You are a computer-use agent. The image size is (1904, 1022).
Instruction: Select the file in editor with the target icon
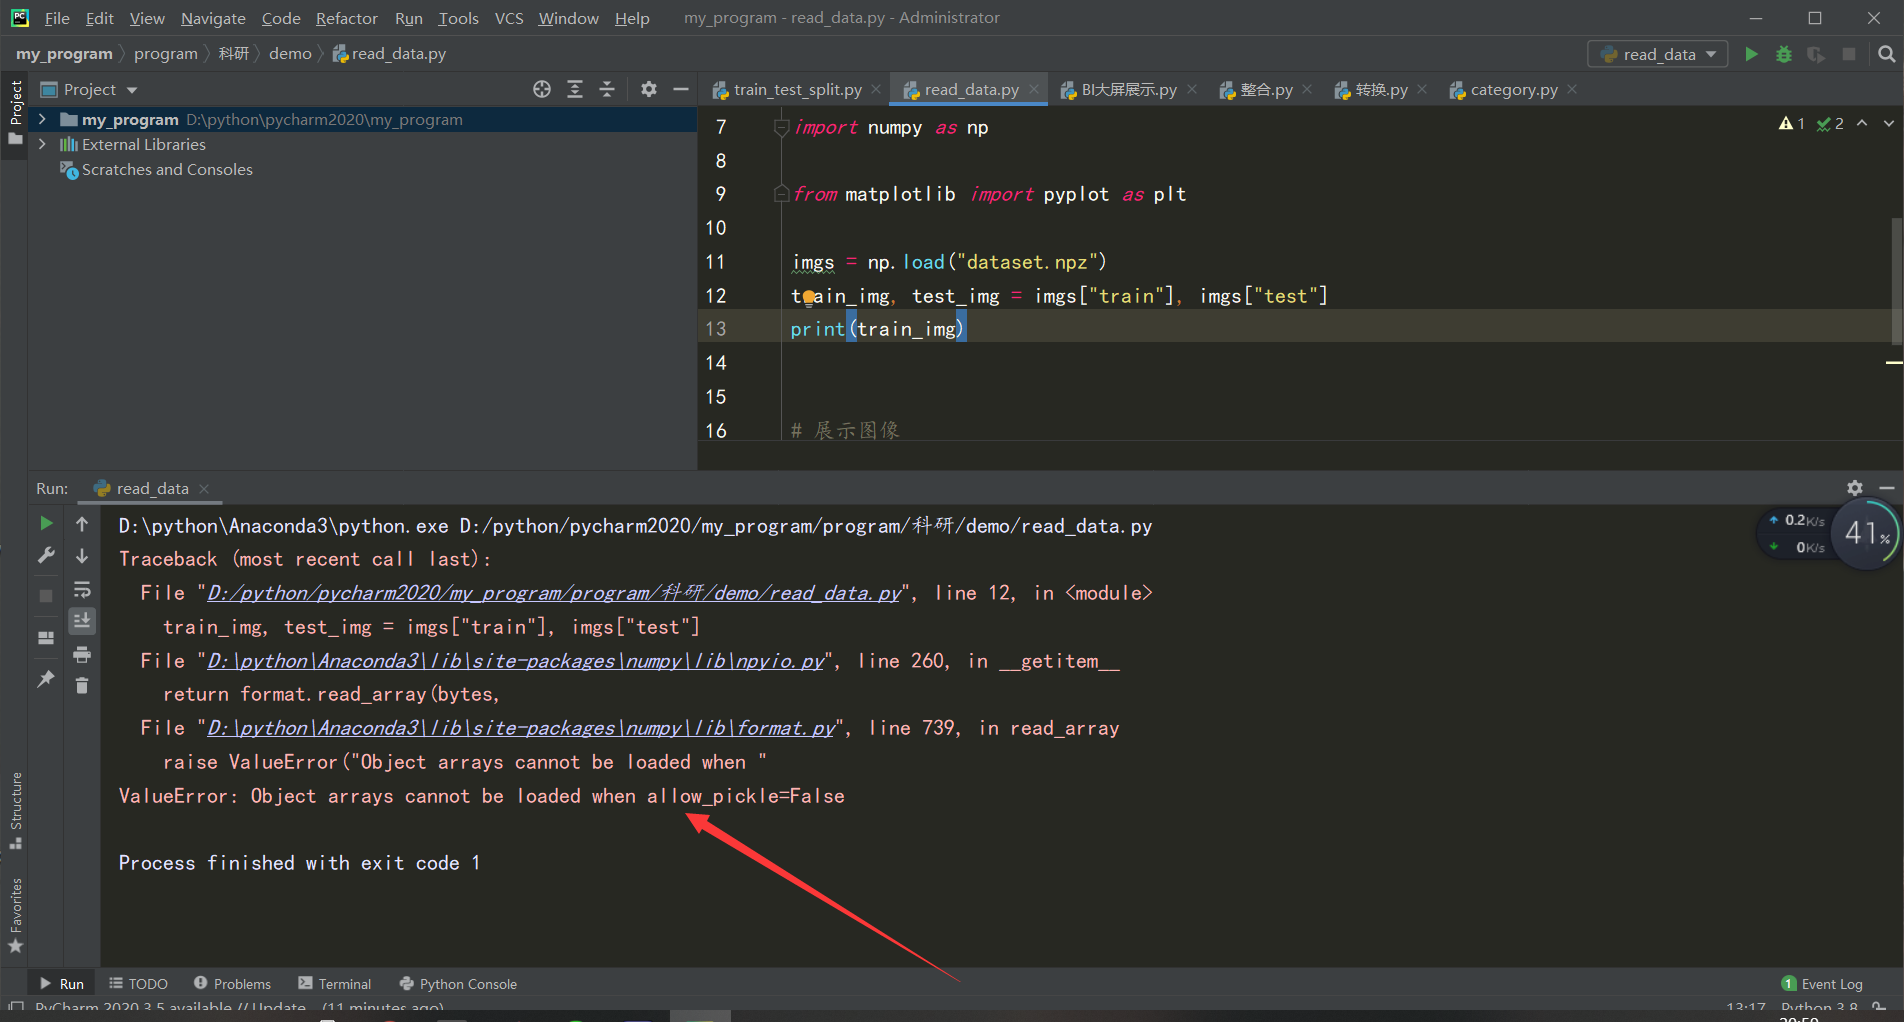(x=541, y=89)
